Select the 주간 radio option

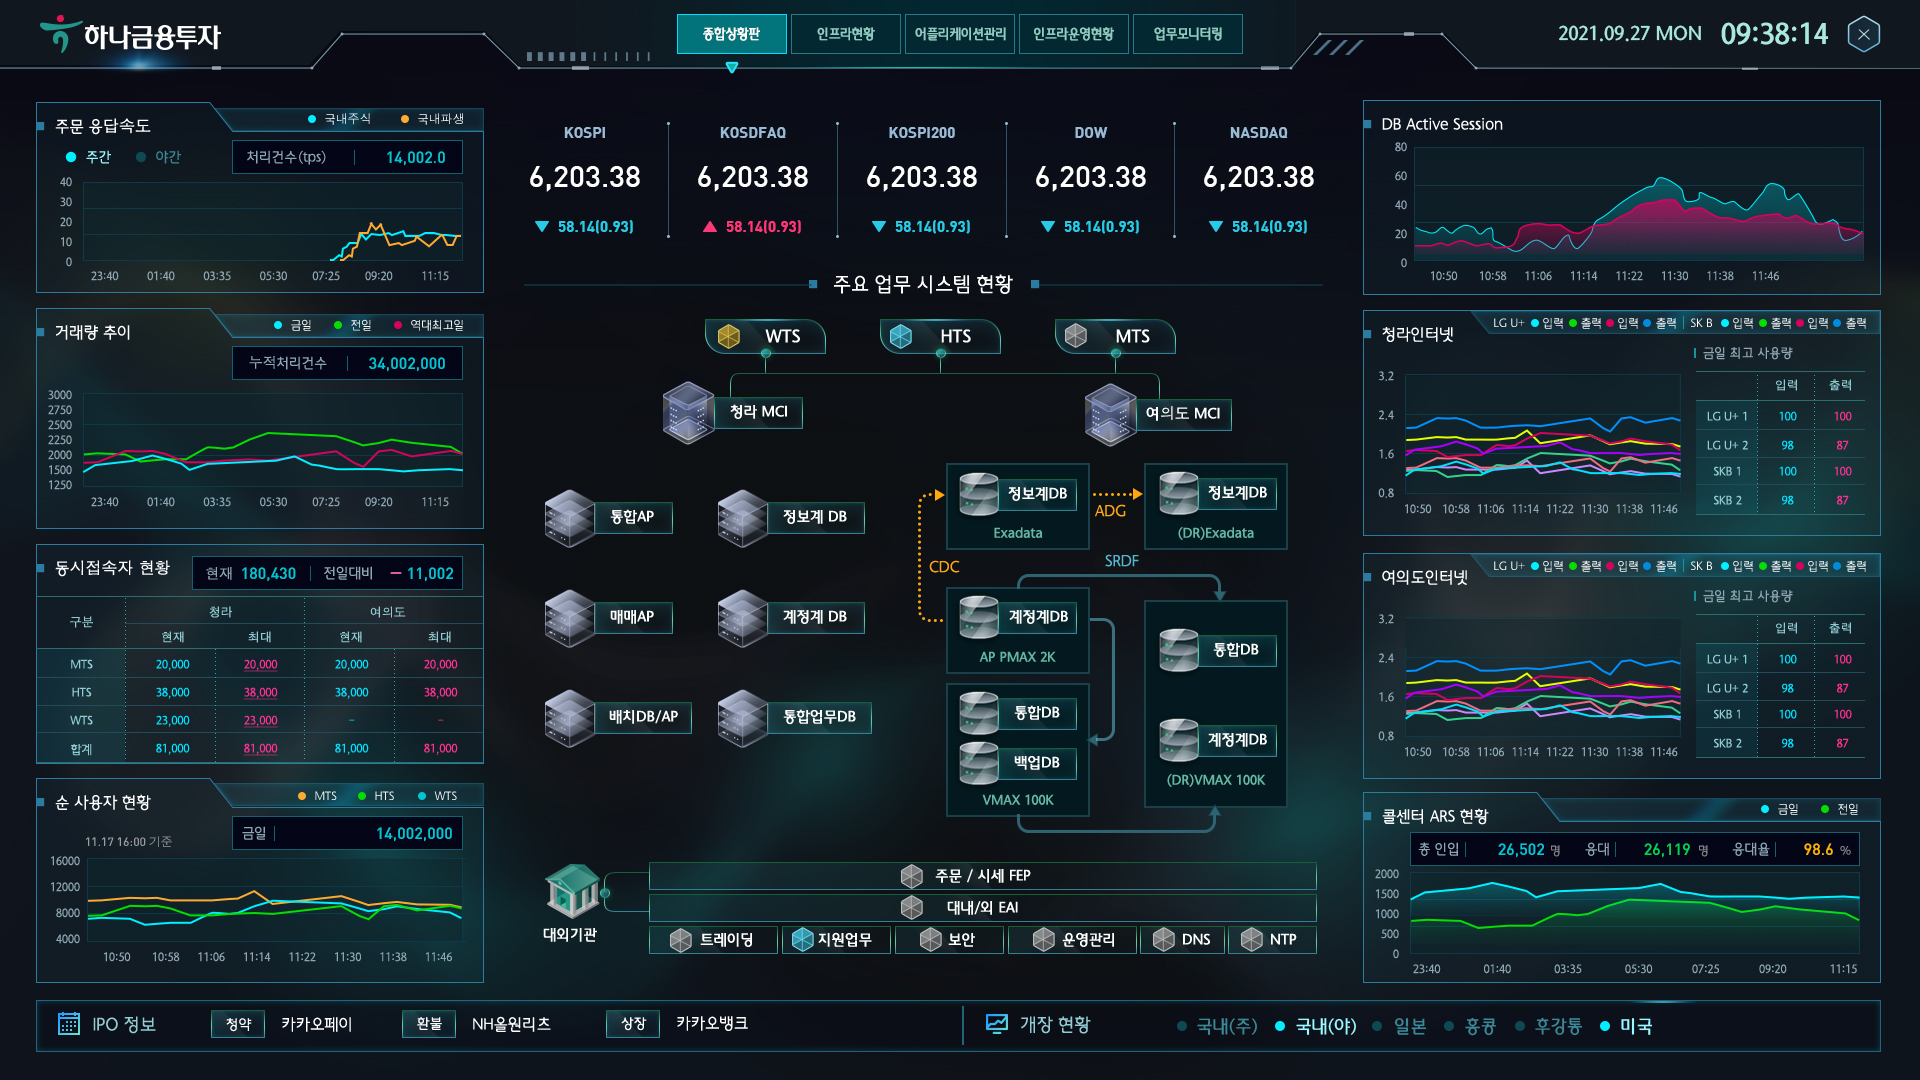[x=88, y=157]
